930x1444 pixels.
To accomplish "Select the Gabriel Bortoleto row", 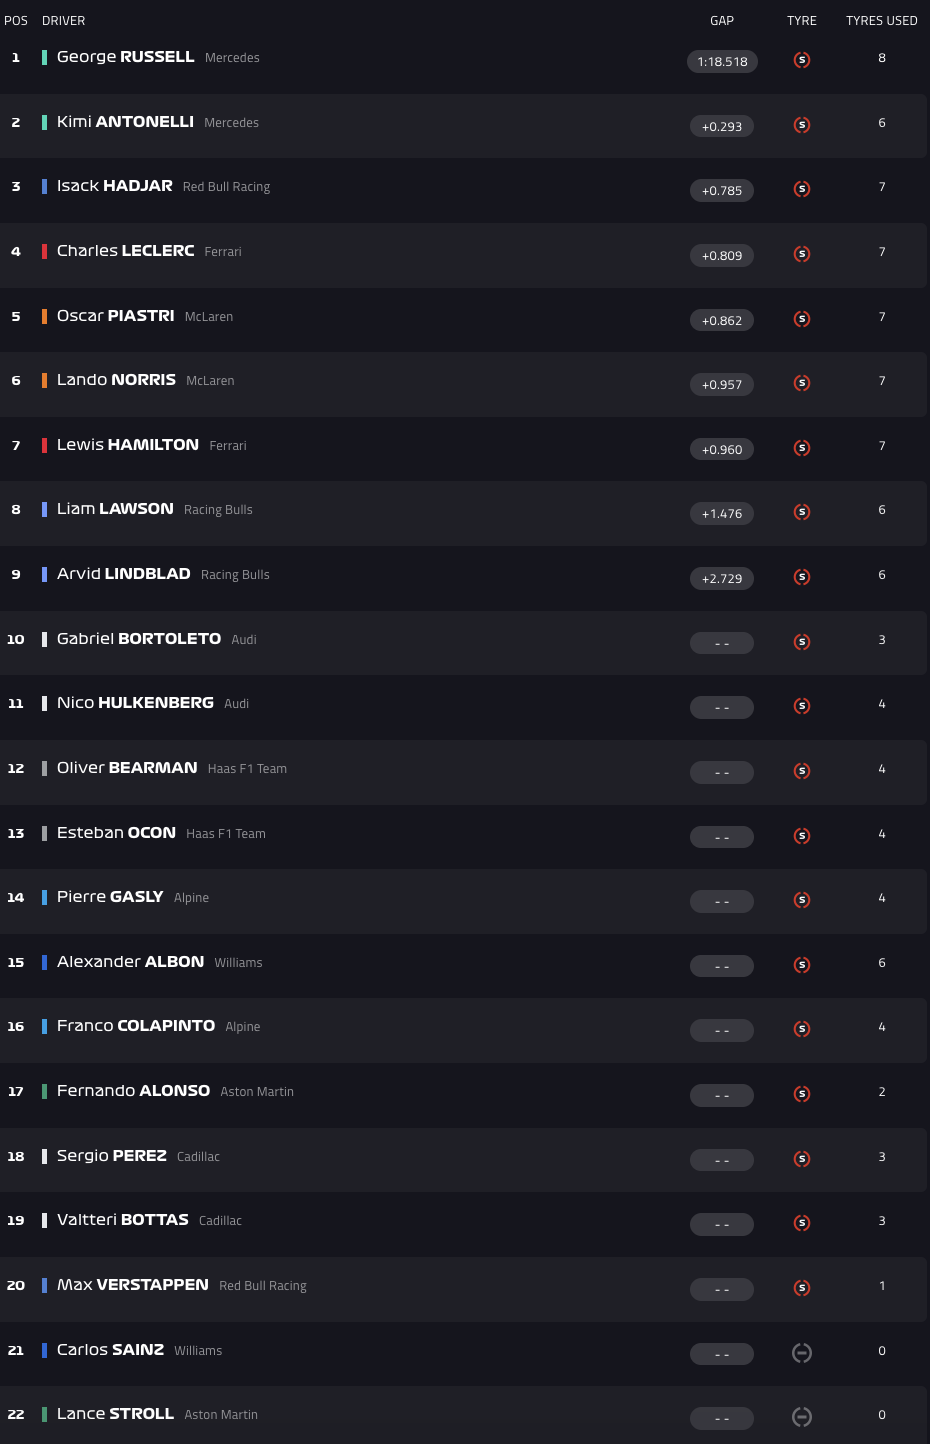I will pyautogui.click(x=400, y=640).
